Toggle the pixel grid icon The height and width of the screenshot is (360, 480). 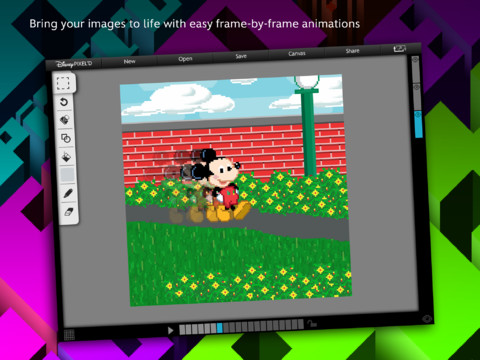tap(69, 335)
